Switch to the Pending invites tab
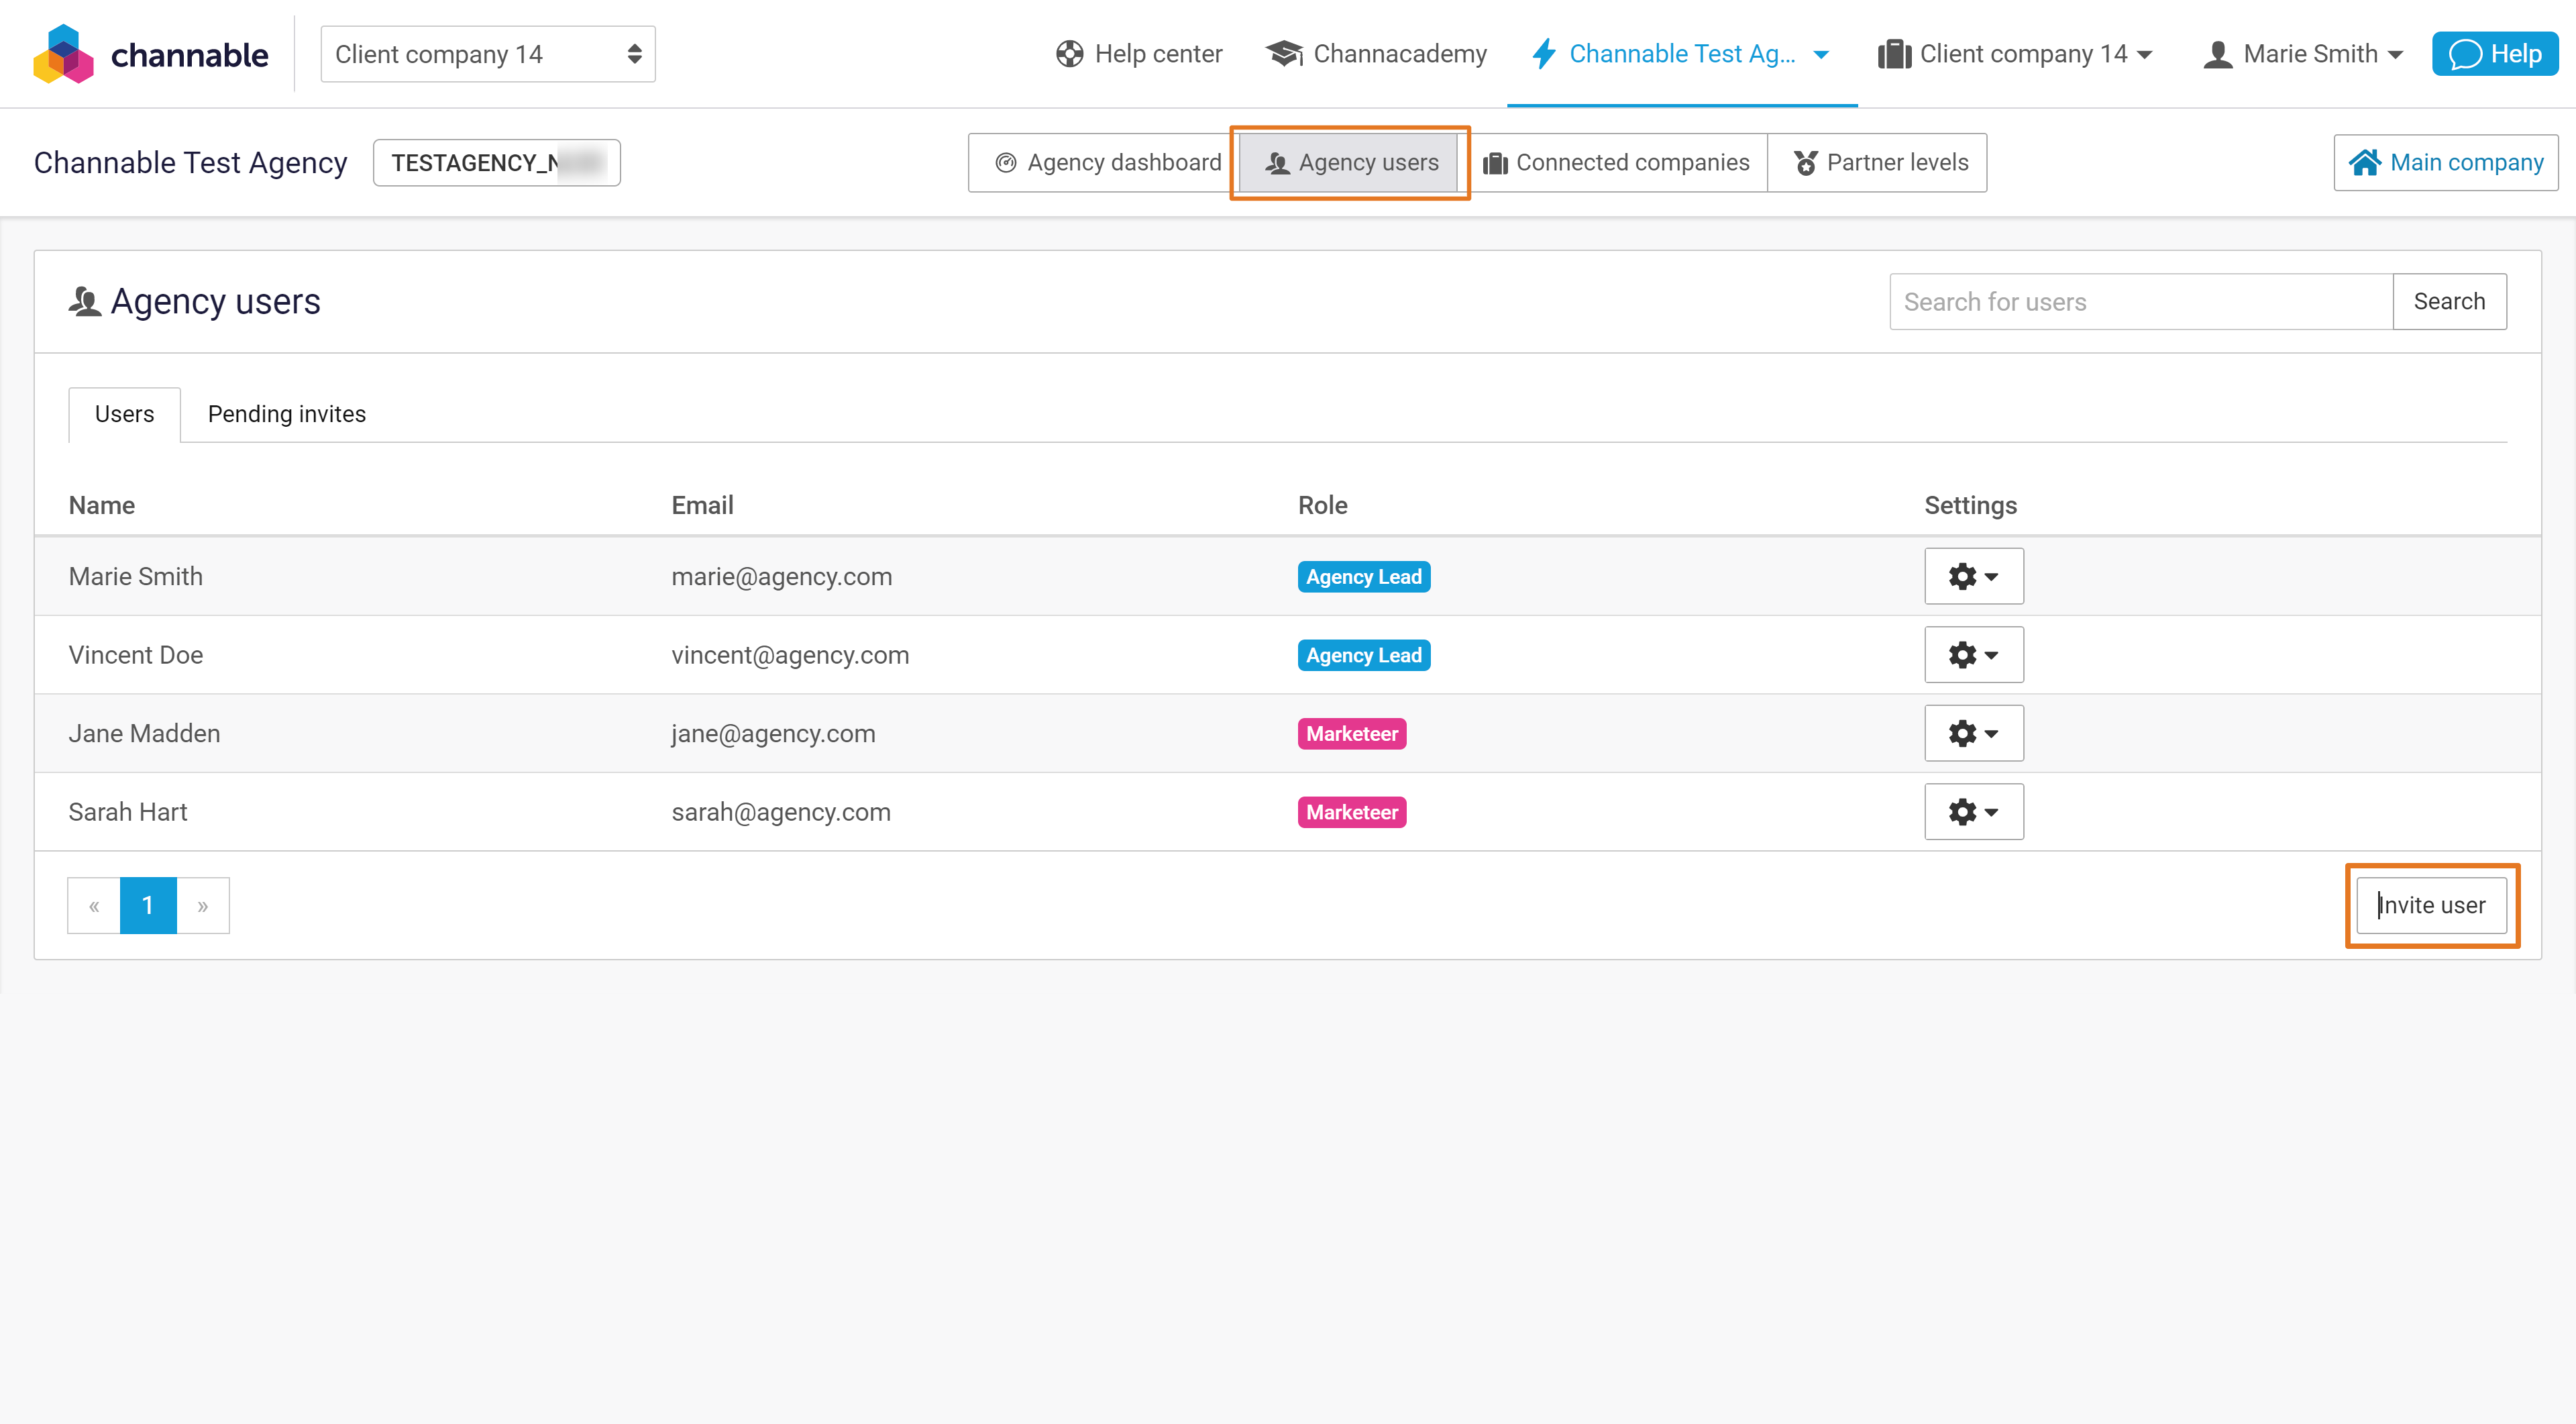Image resolution: width=2576 pixels, height=1424 pixels. (x=287, y=414)
